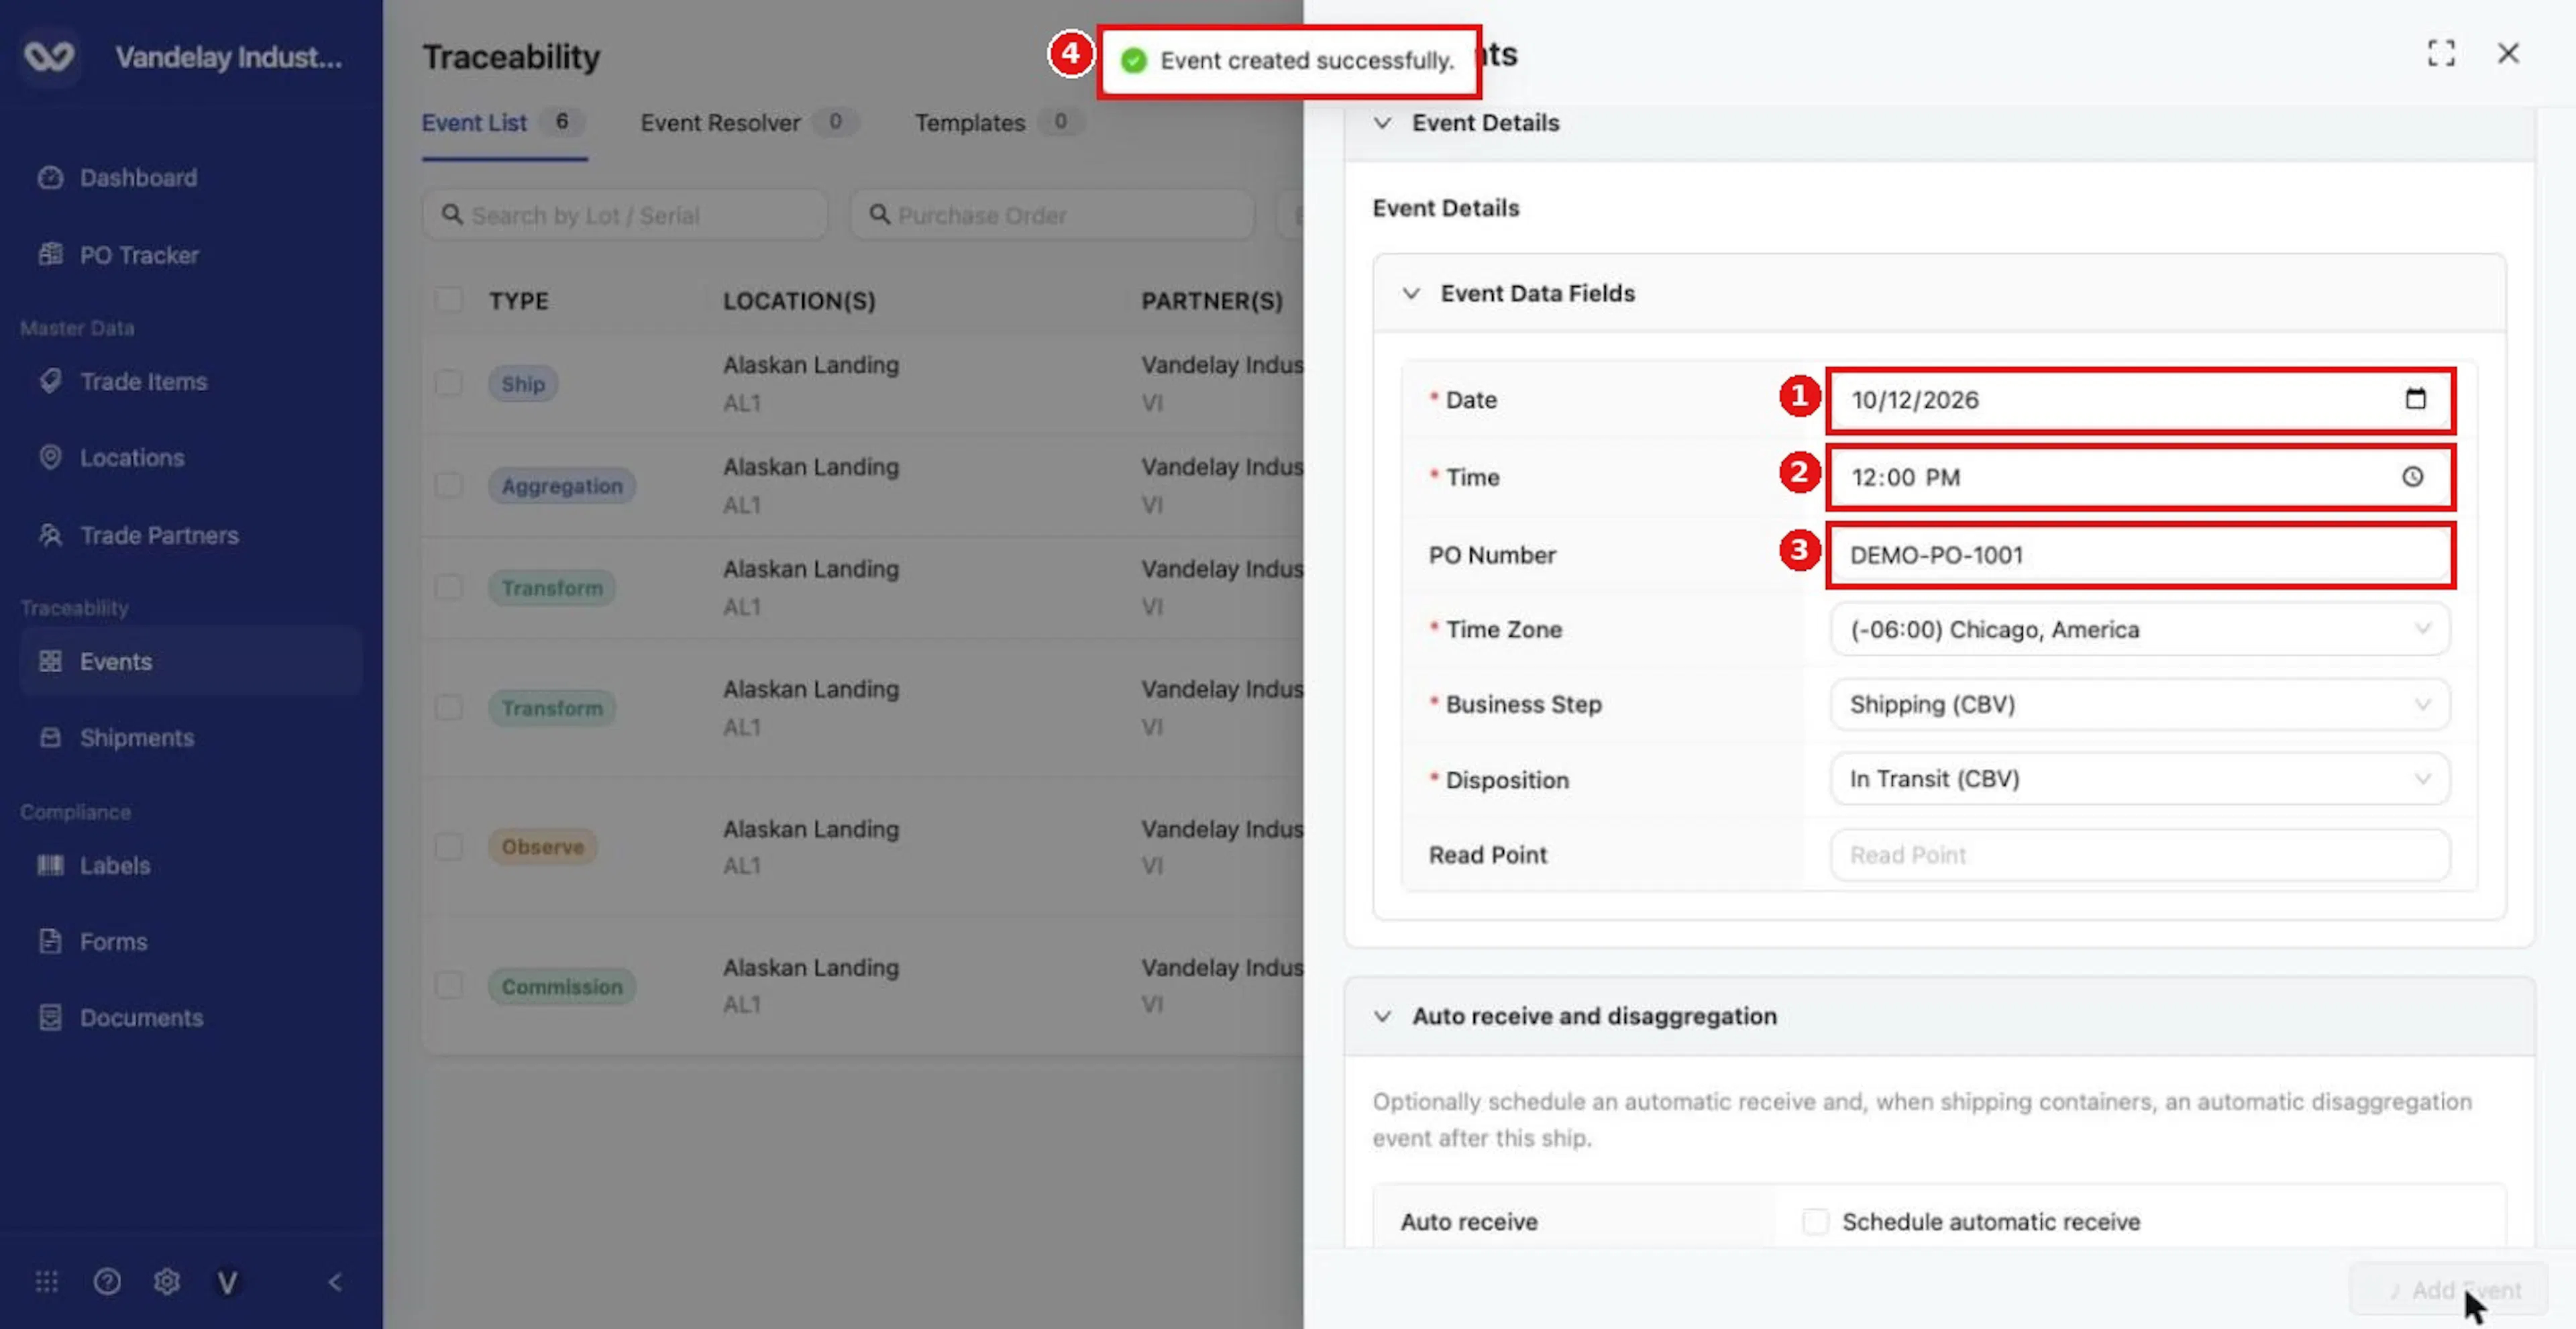The width and height of the screenshot is (2576, 1329).
Task: Click the Vandelay Industries logo
Action: pyautogui.click(x=49, y=56)
